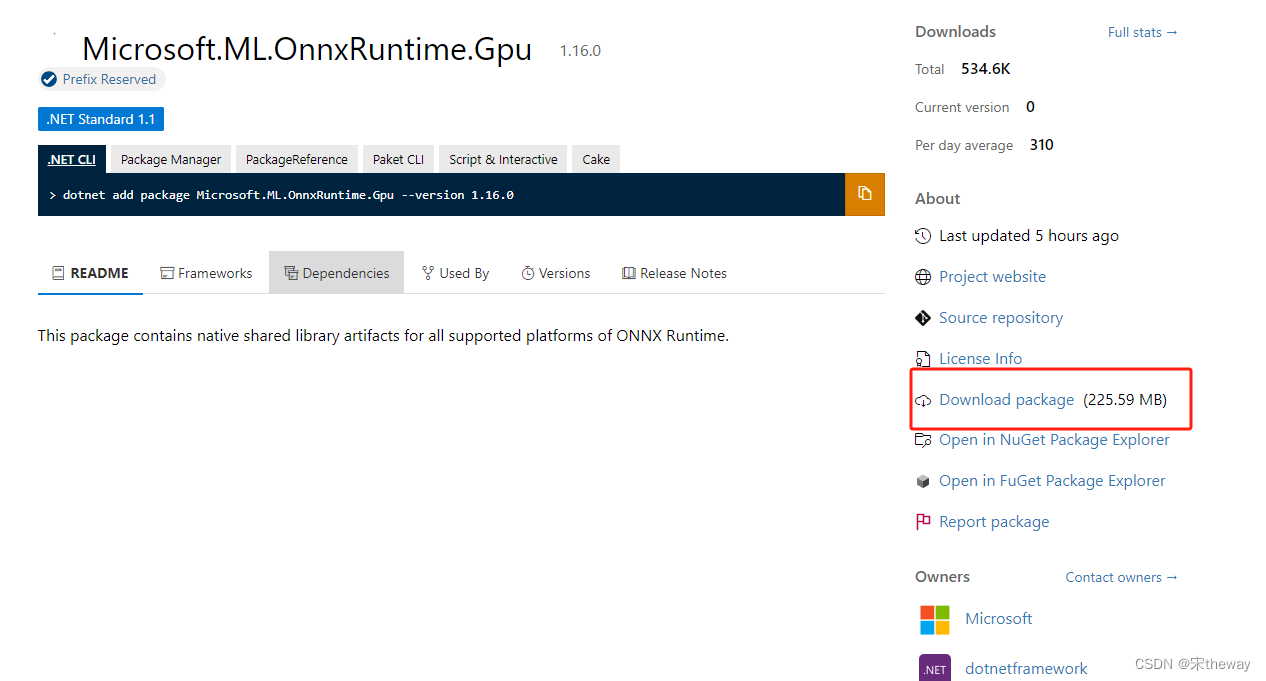The height and width of the screenshot is (681, 1266).
Task: Open the Microsoft owner profile link
Action: [998, 619]
